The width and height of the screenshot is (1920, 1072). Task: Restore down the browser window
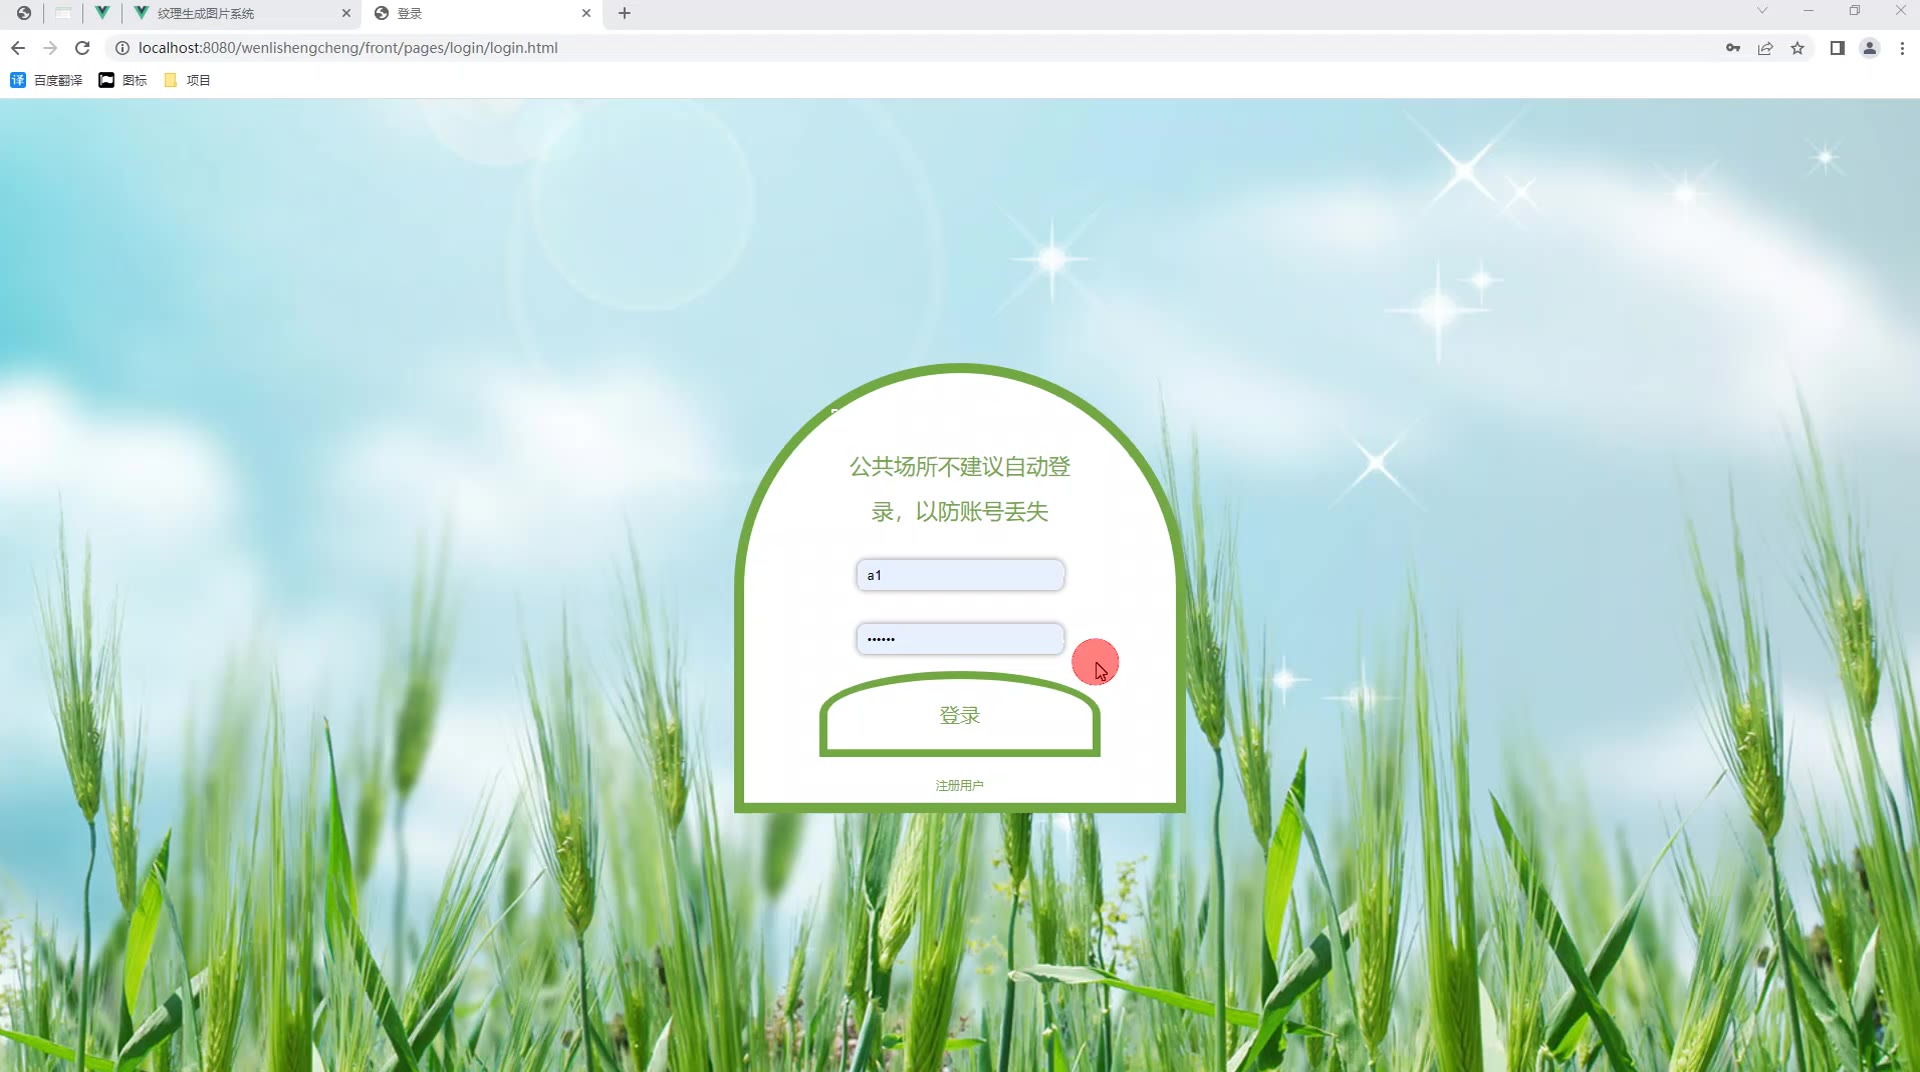1854,11
